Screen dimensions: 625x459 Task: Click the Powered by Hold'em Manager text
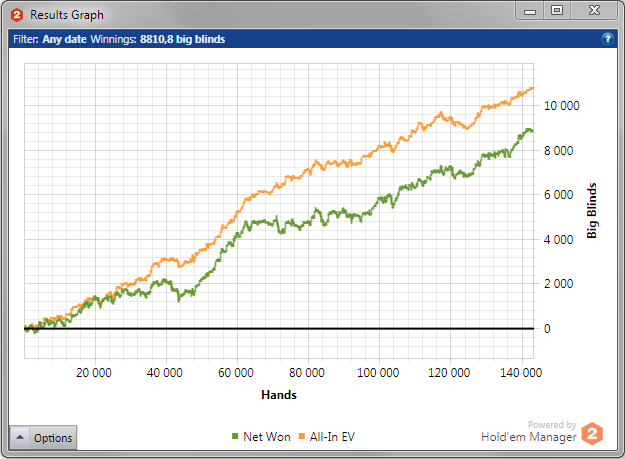coord(529,432)
